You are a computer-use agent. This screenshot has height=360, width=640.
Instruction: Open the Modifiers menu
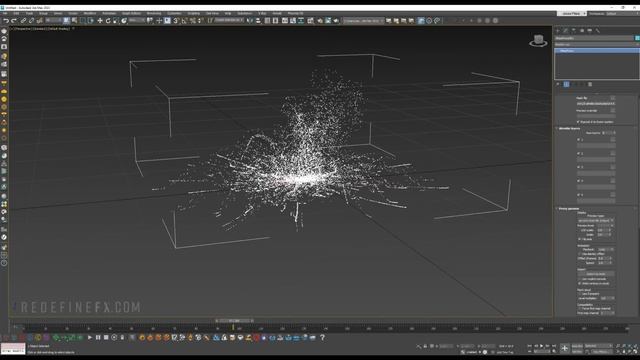[90, 13]
